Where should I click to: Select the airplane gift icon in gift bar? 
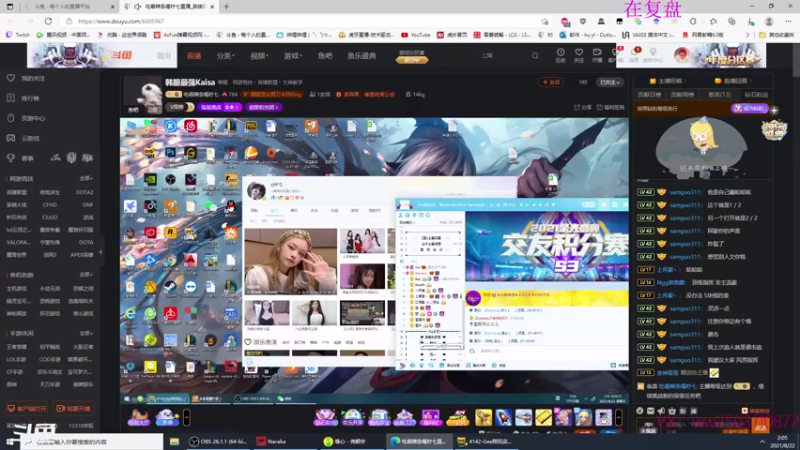click(x=523, y=417)
